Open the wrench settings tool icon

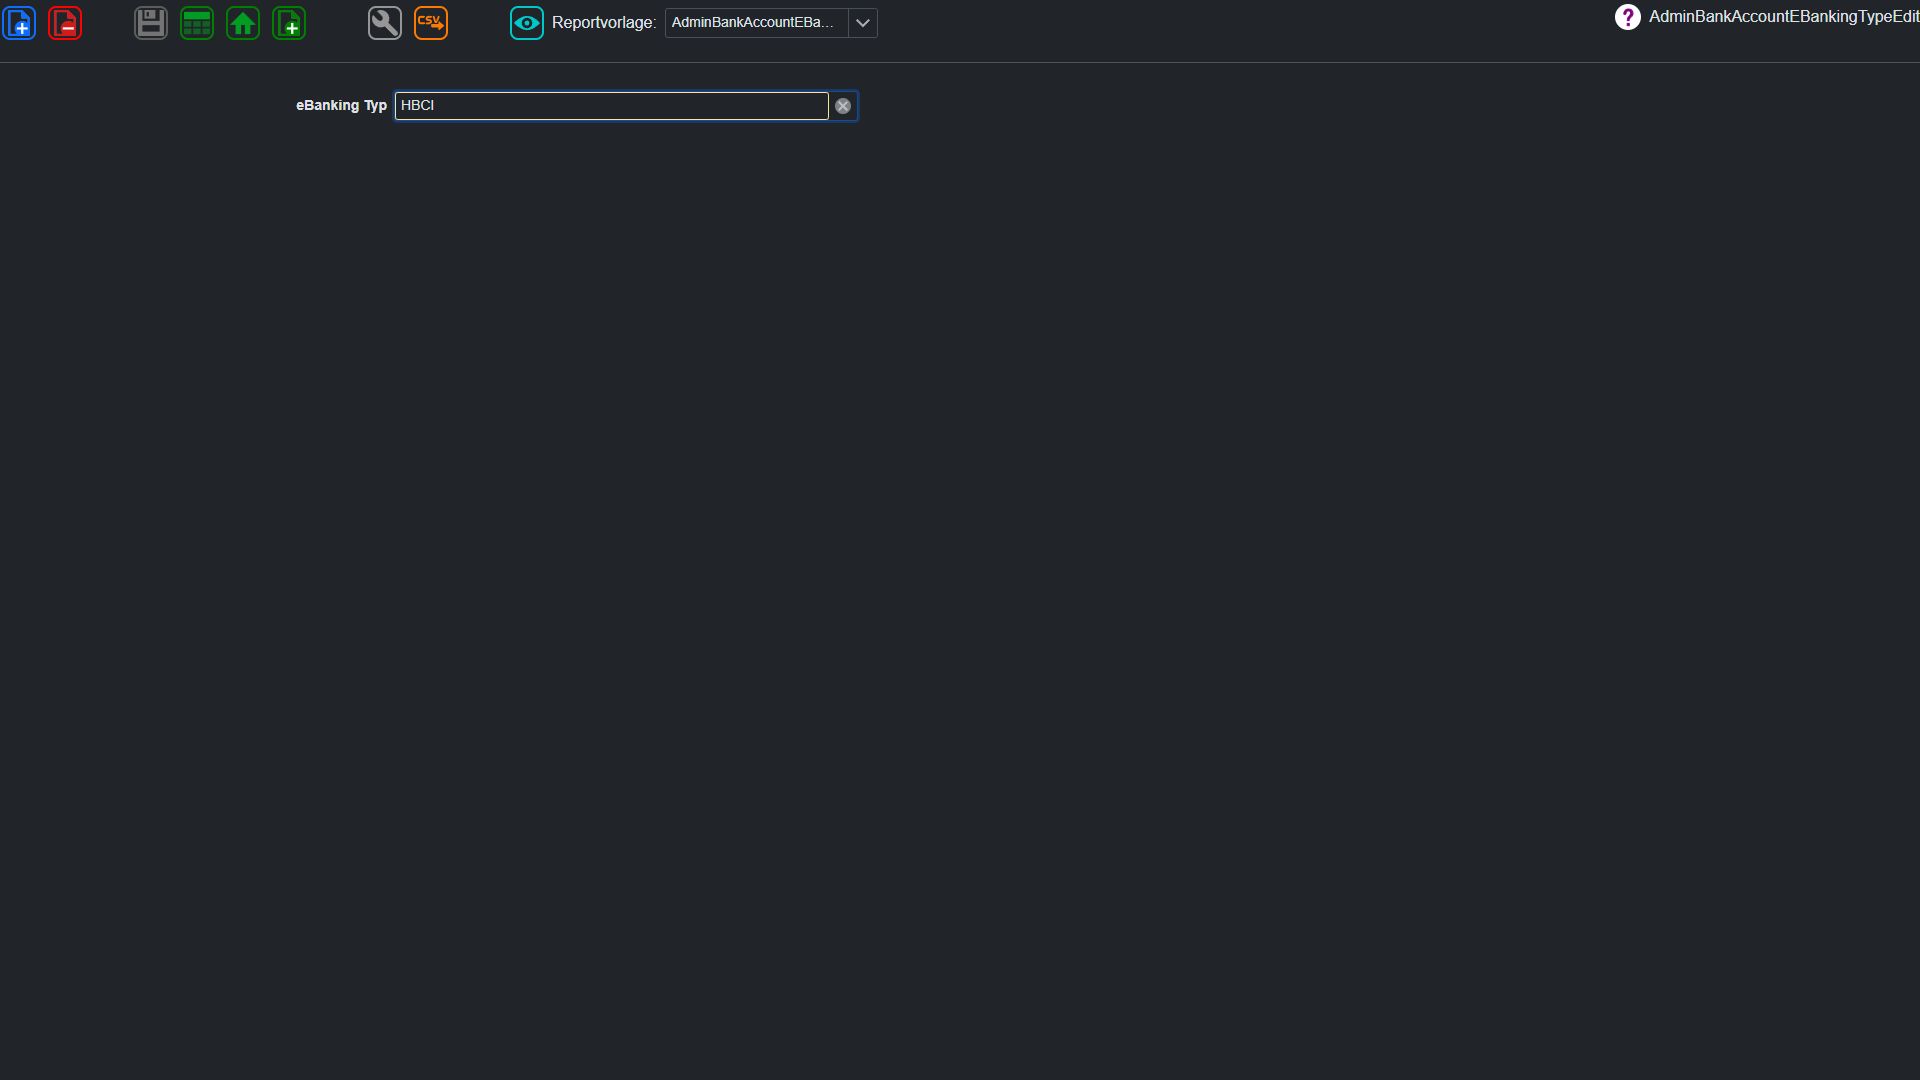pos(385,23)
